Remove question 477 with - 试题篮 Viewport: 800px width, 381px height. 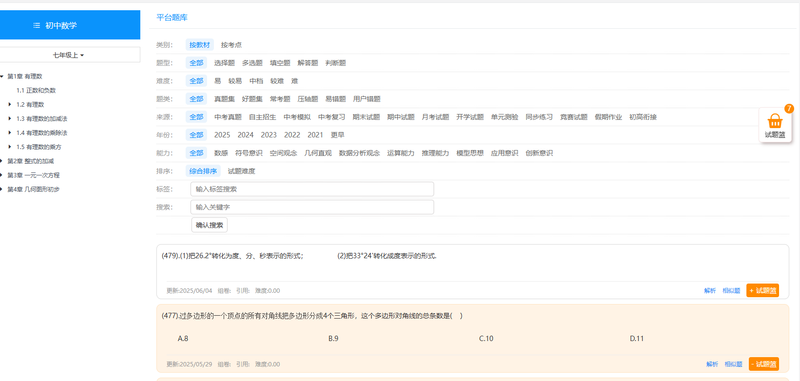click(x=764, y=364)
